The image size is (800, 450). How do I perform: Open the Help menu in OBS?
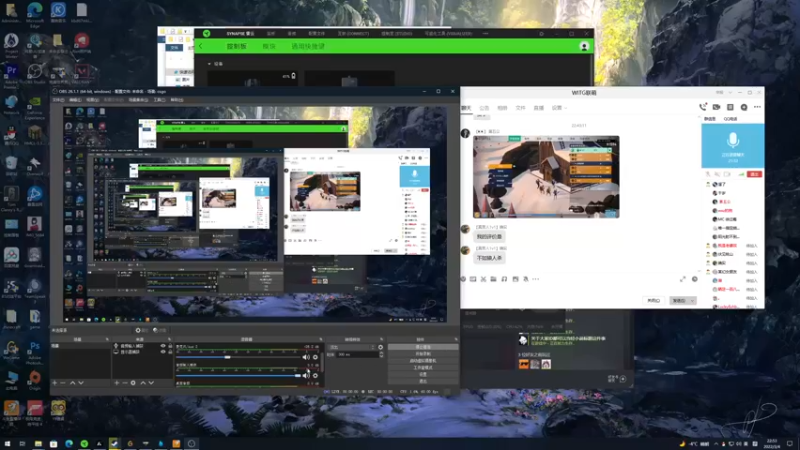point(177,100)
